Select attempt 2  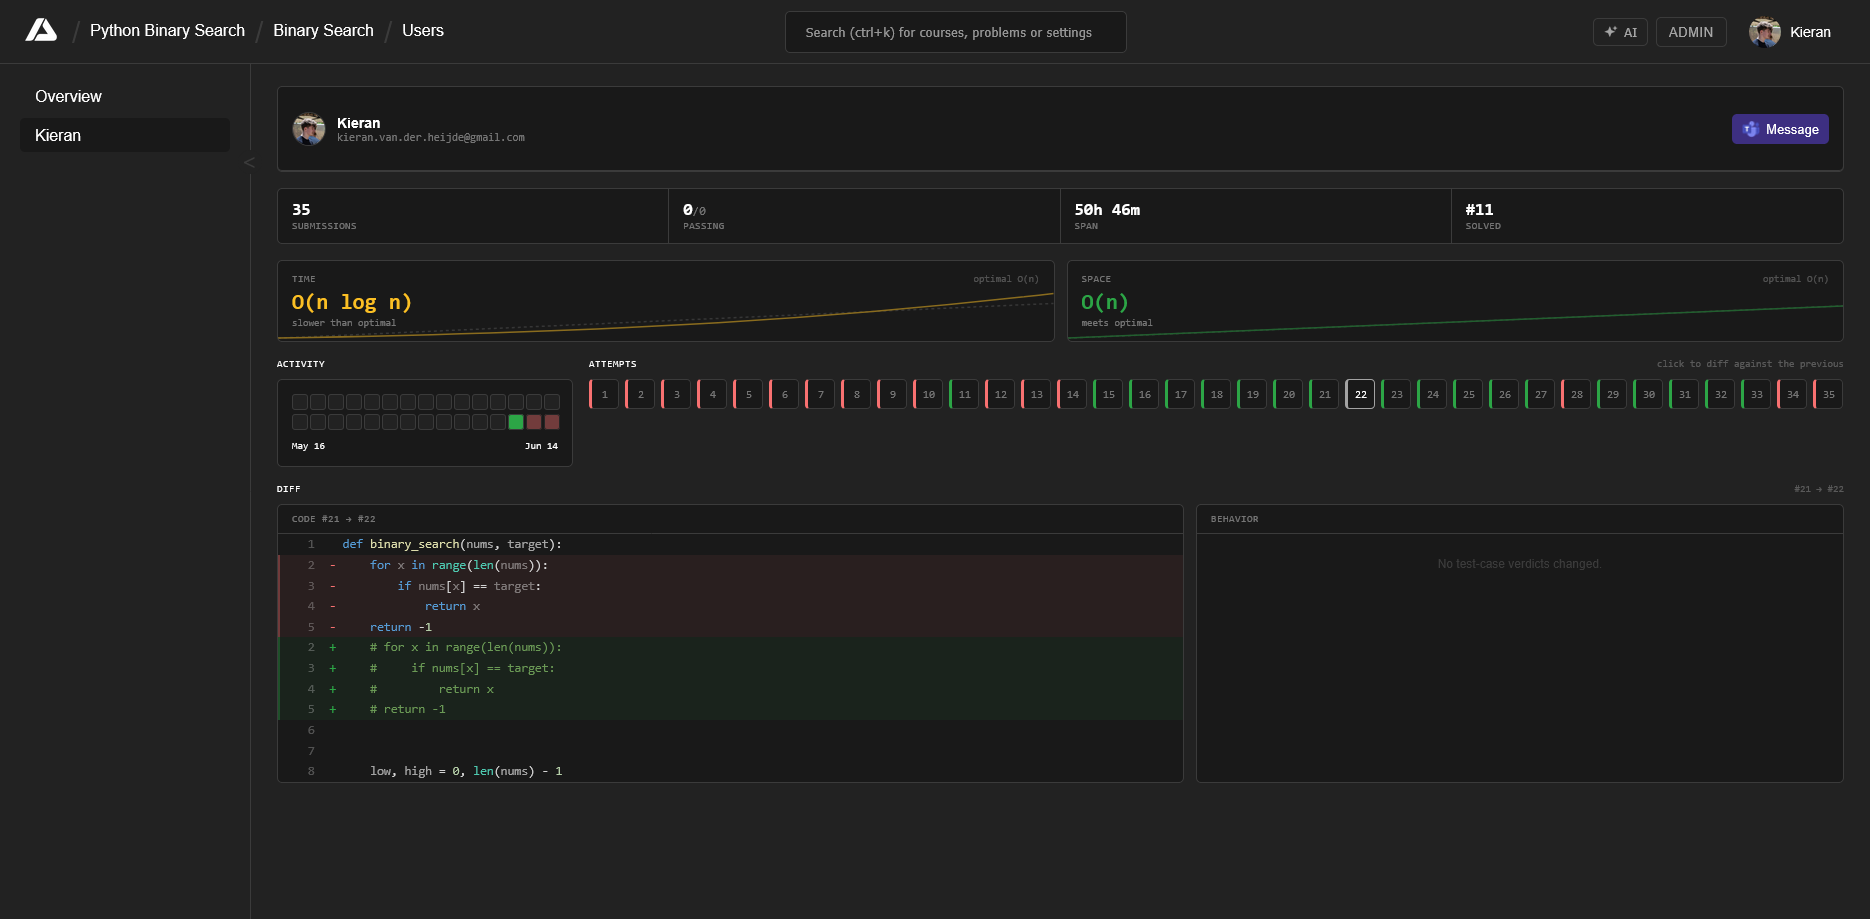click(x=640, y=394)
